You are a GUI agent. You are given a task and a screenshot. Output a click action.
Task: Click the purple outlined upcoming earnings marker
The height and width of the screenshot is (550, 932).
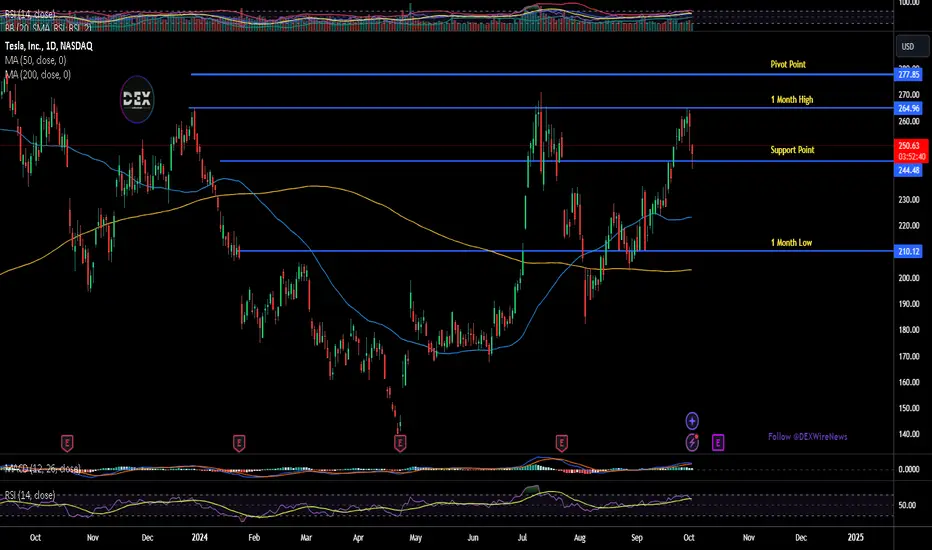[718, 442]
